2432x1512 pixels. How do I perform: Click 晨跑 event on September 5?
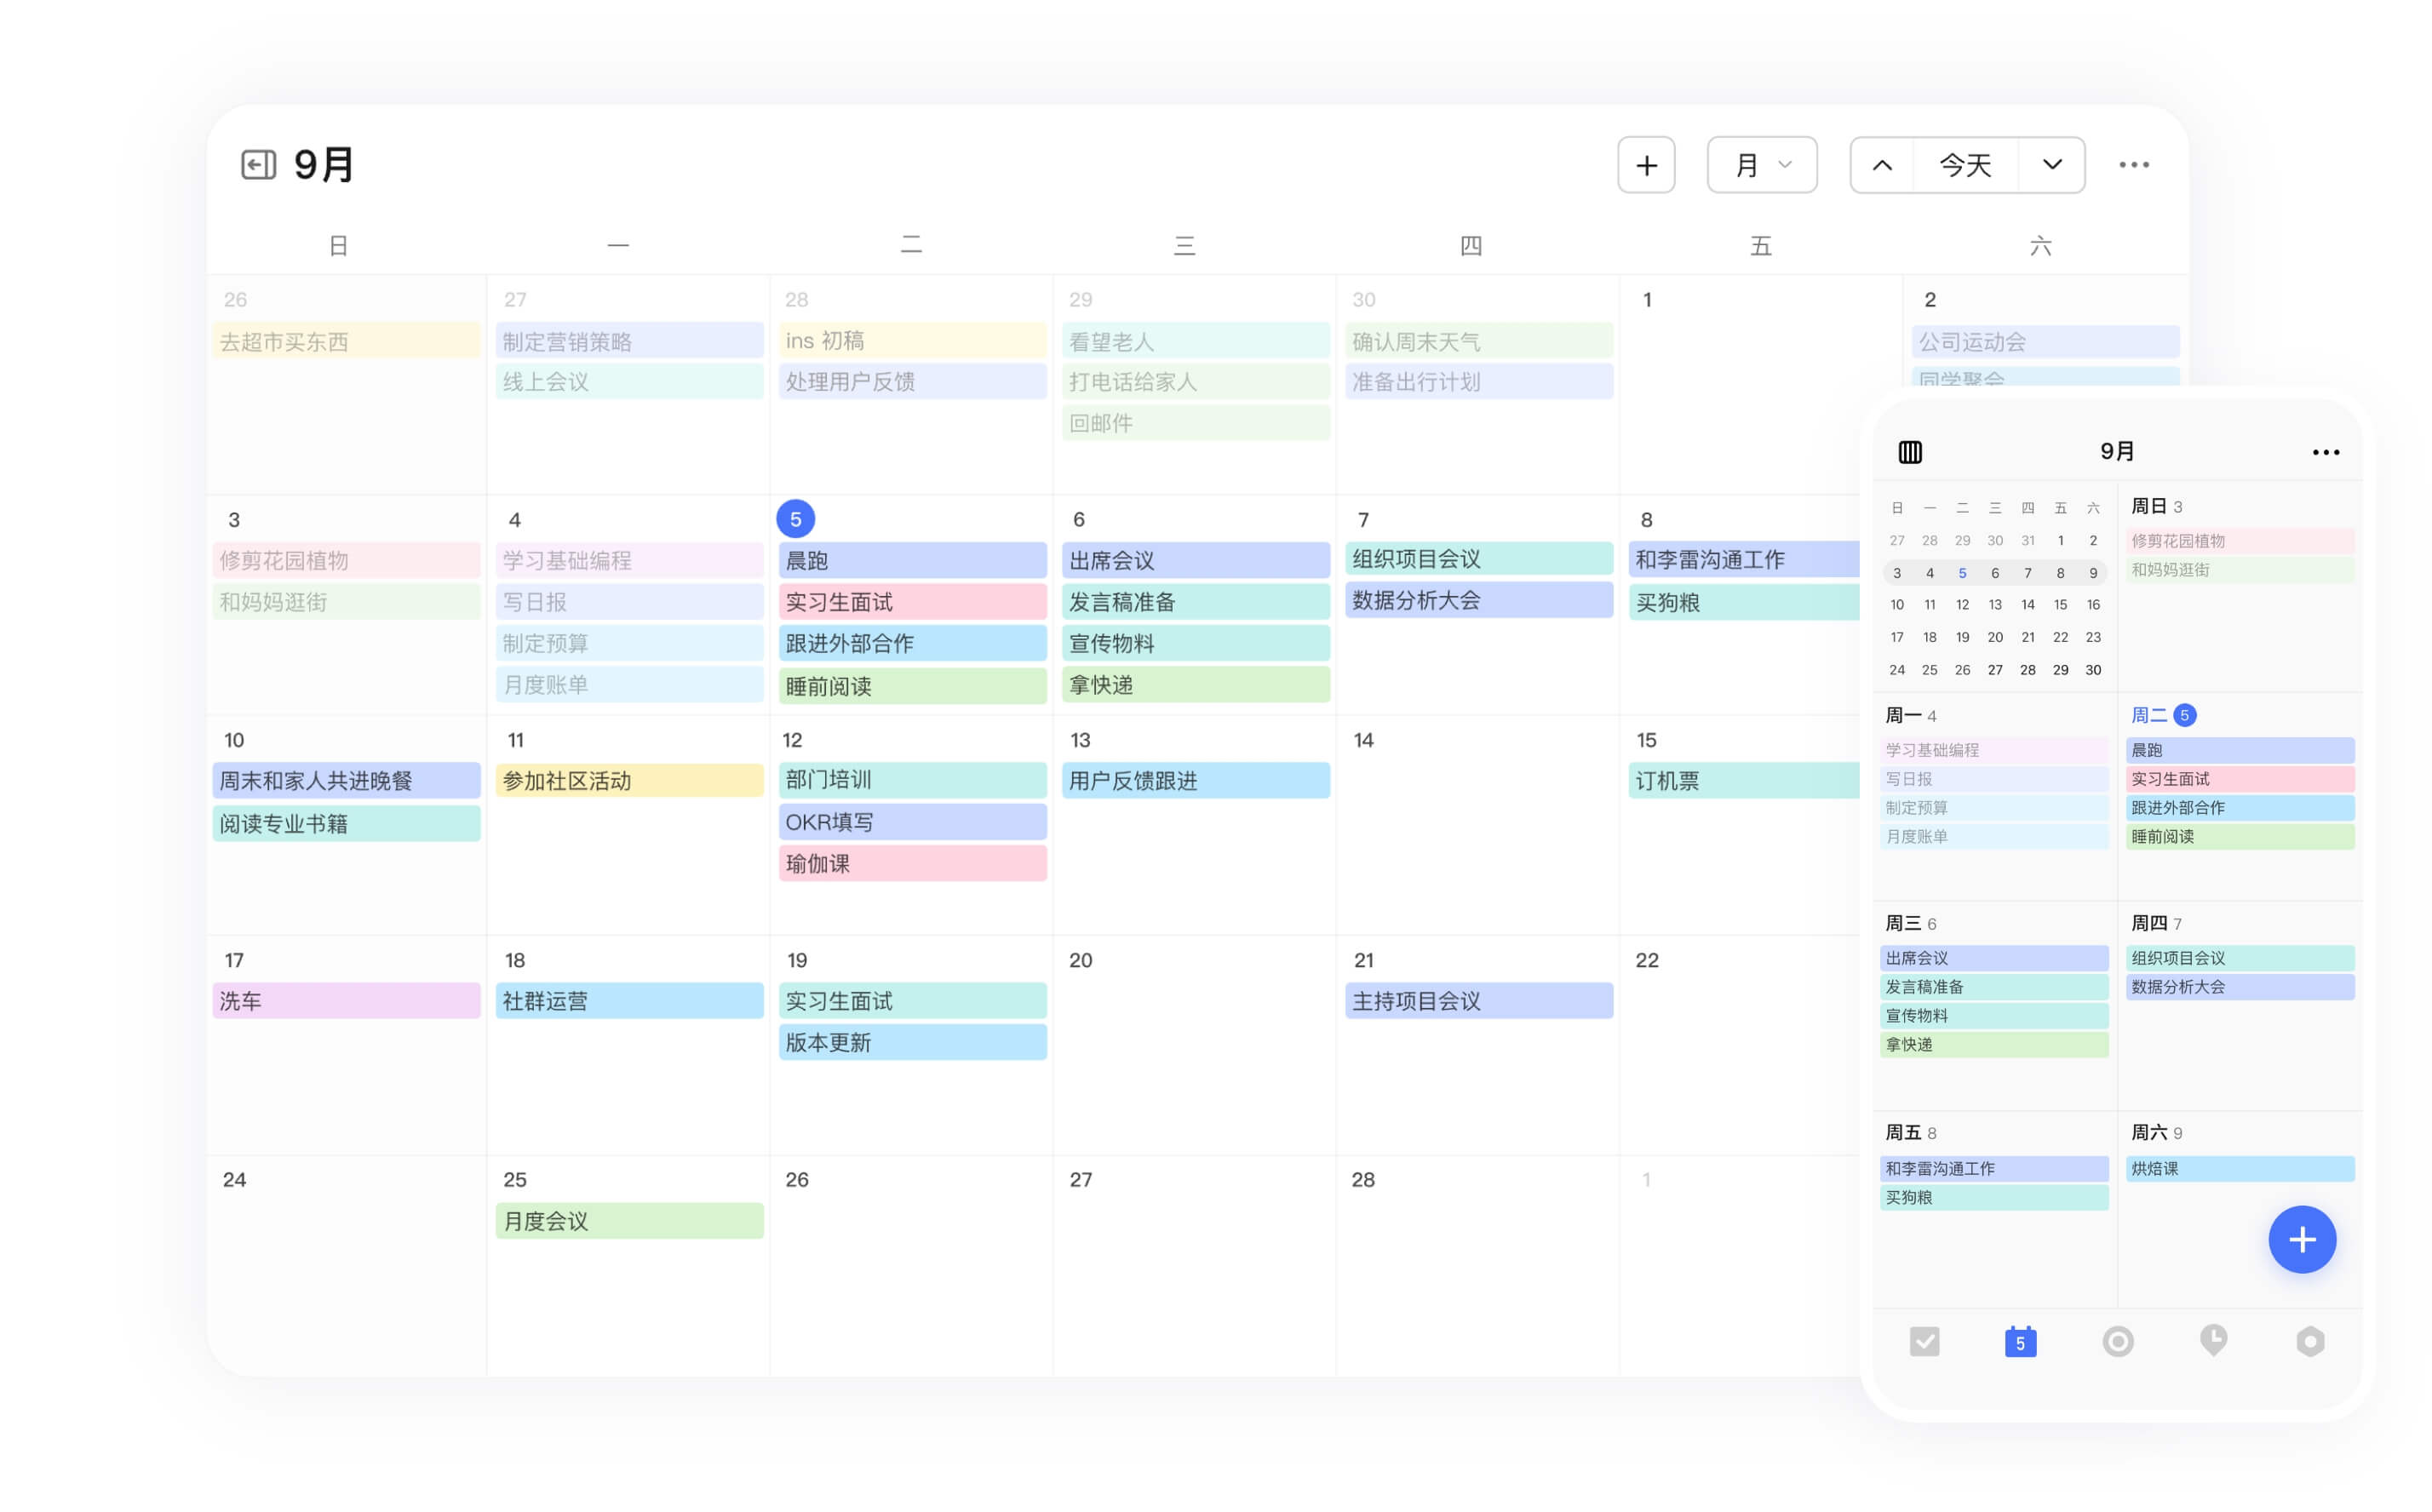pyautogui.click(x=913, y=561)
